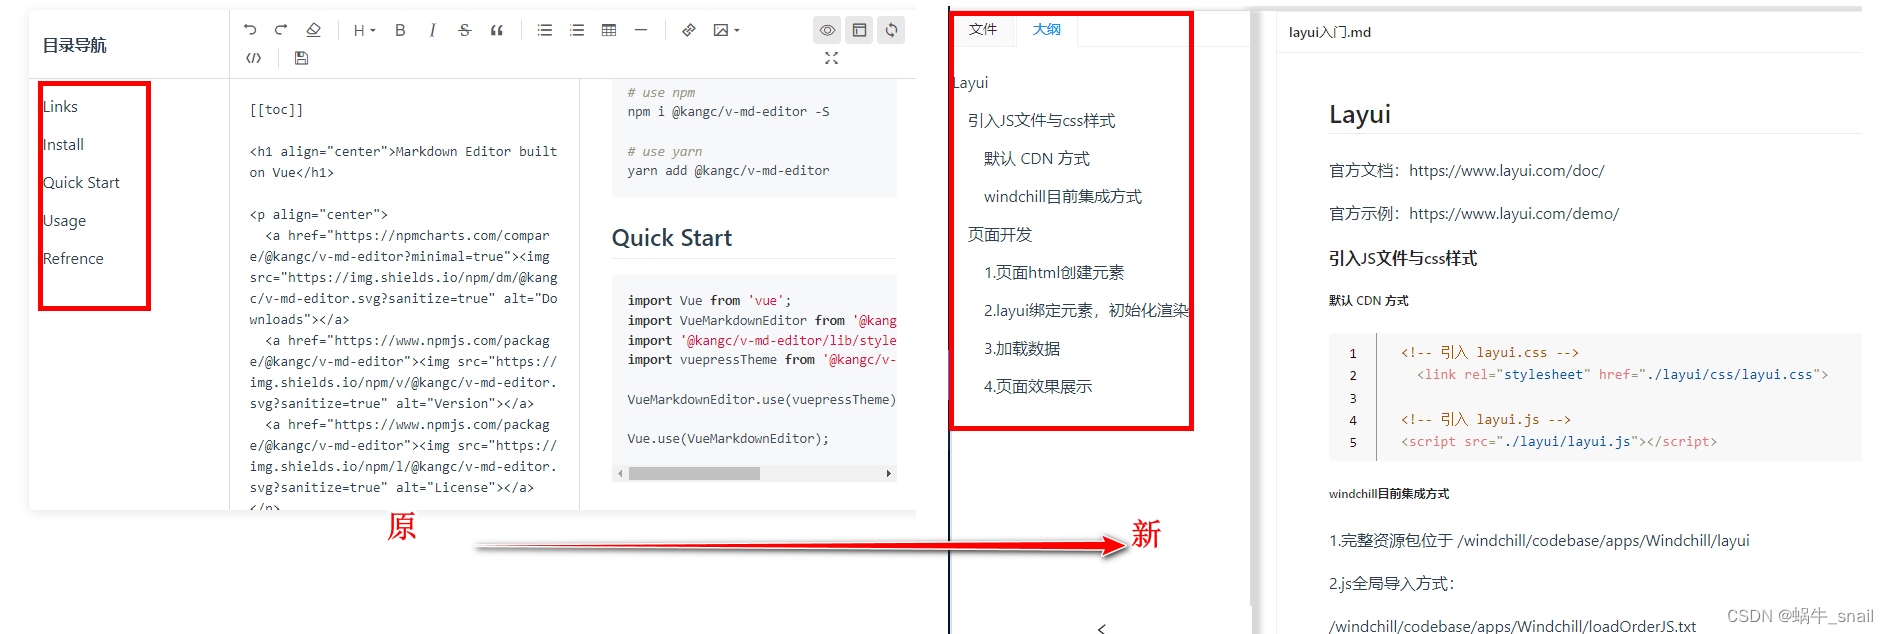1888x634 pixels.
Task: Click the scrollbar's left arrow under the code block
Action: pyautogui.click(x=620, y=473)
